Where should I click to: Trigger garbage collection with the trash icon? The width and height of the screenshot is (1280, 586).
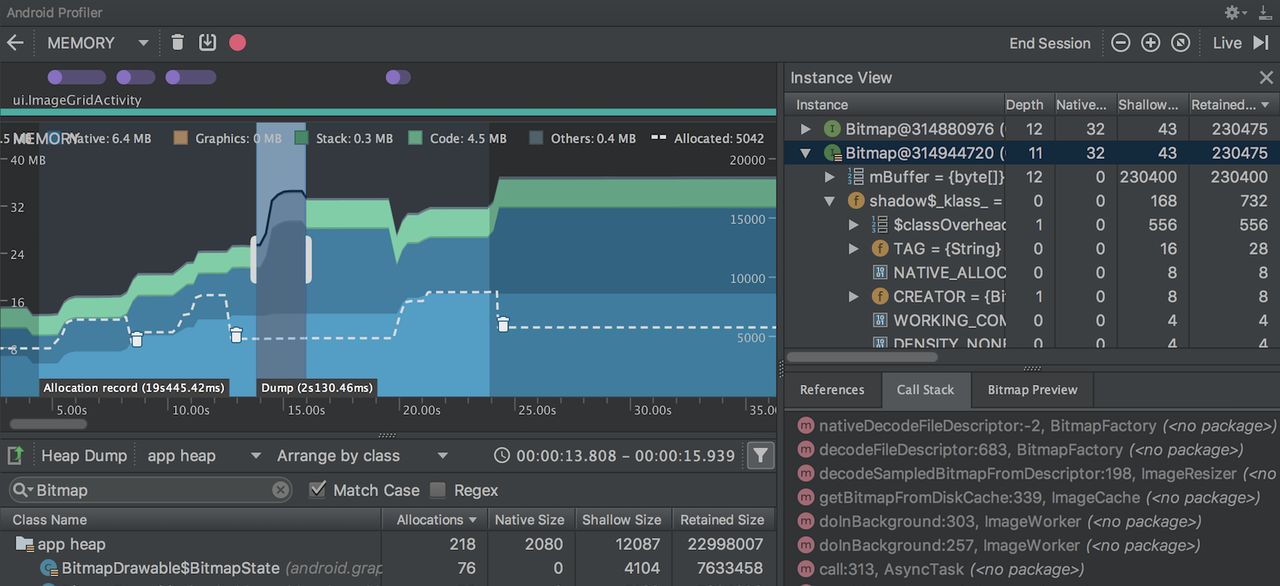(x=177, y=42)
